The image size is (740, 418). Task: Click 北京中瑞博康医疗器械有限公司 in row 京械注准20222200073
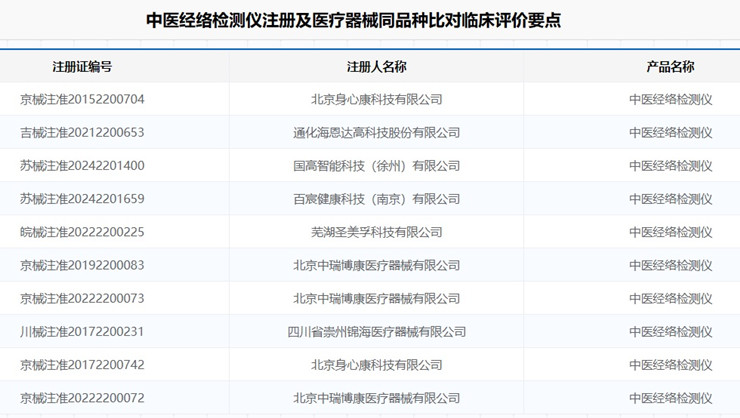point(377,298)
